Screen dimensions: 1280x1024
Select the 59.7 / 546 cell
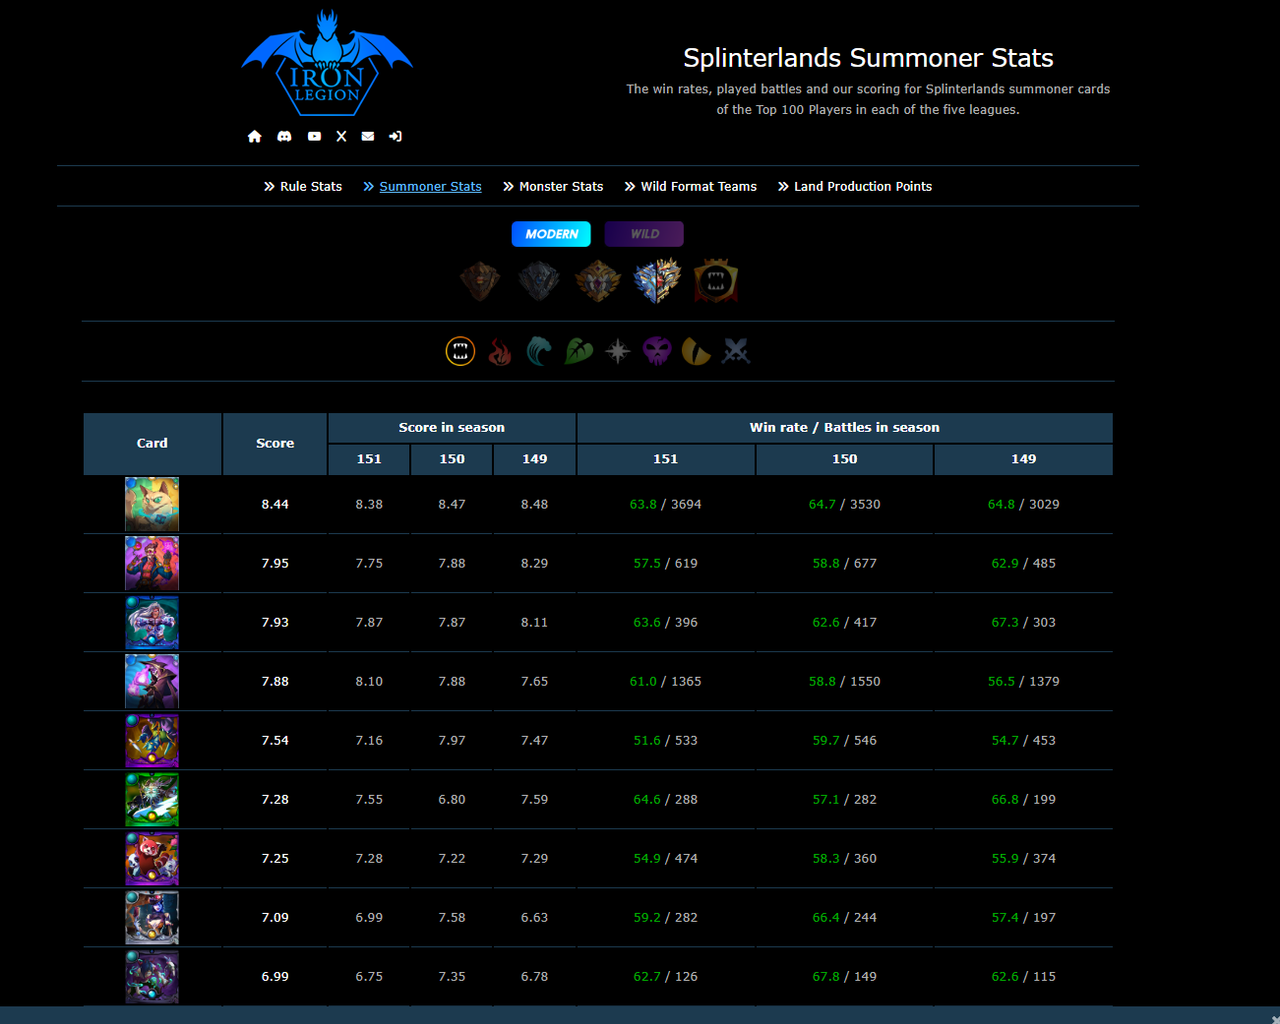tap(845, 740)
